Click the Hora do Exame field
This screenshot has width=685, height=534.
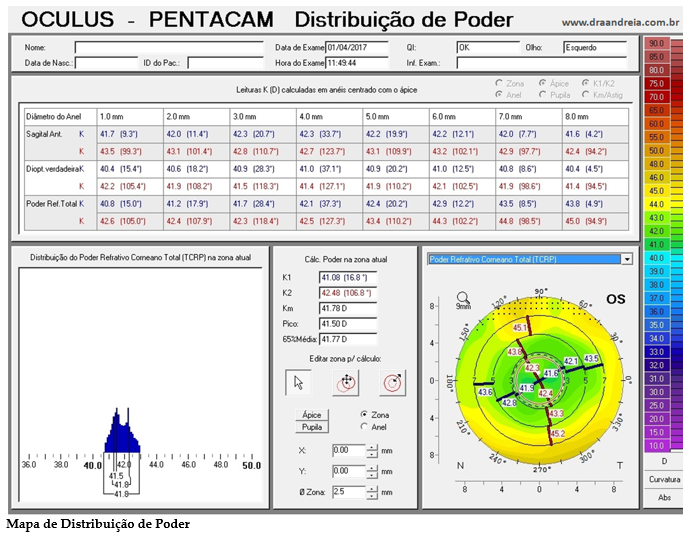click(357, 63)
